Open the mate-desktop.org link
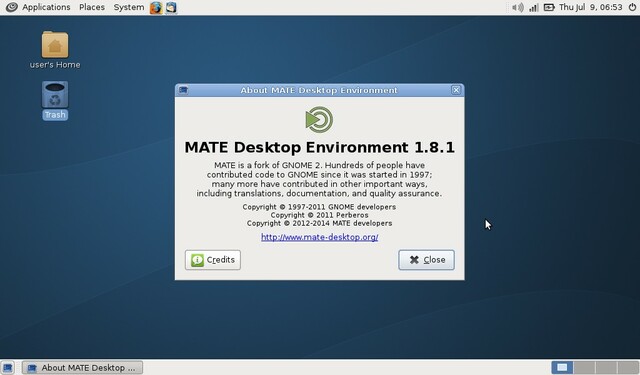This screenshot has width=640, height=375. pos(320,237)
